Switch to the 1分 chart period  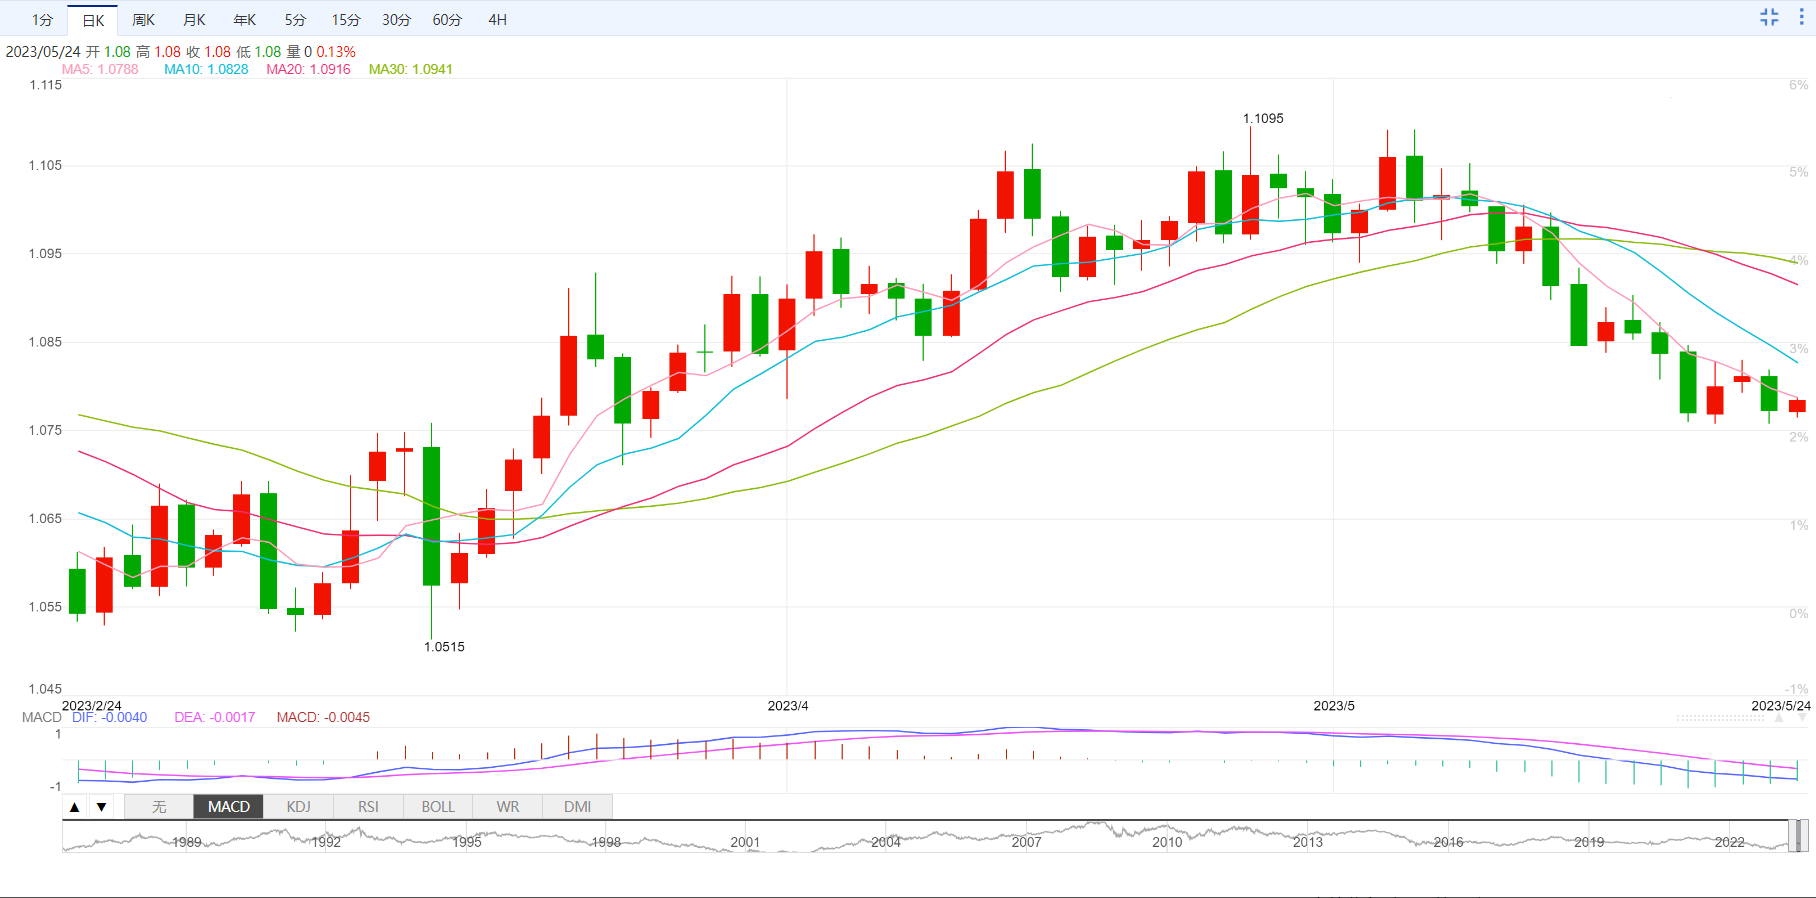[42, 20]
